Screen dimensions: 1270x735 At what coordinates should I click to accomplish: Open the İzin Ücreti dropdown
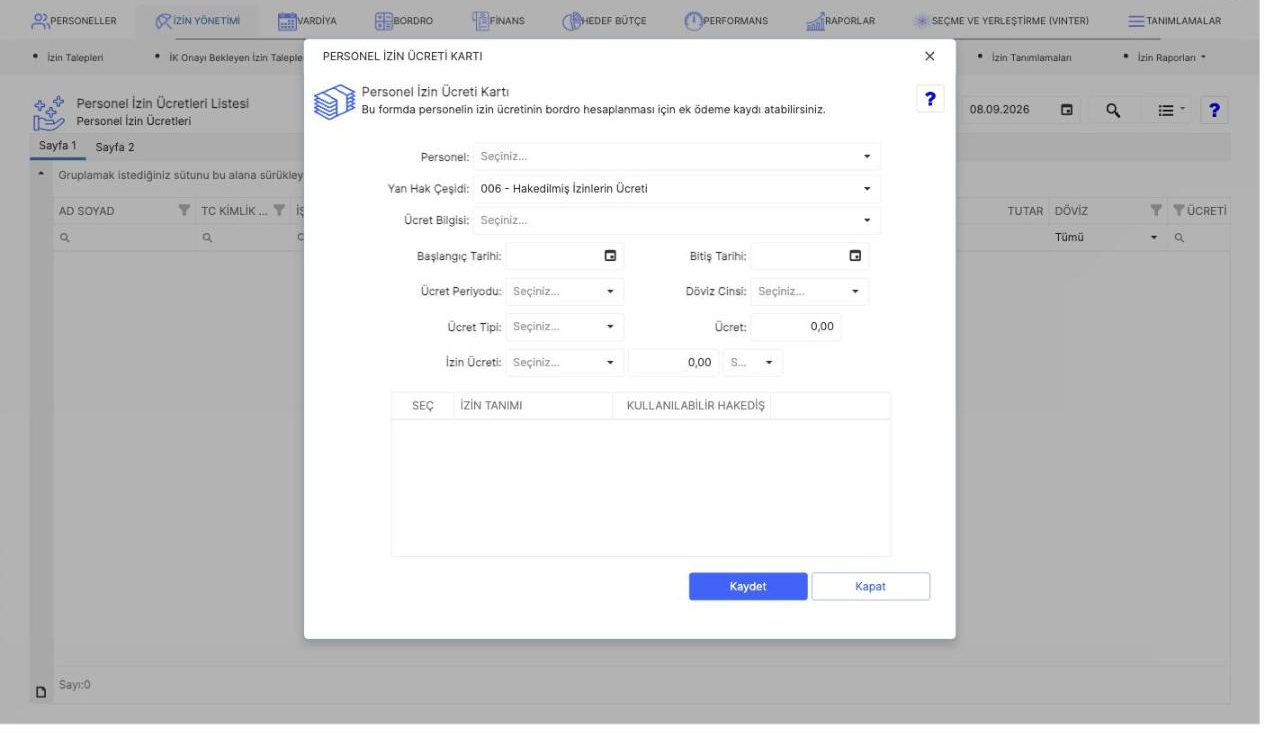click(610, 363)
